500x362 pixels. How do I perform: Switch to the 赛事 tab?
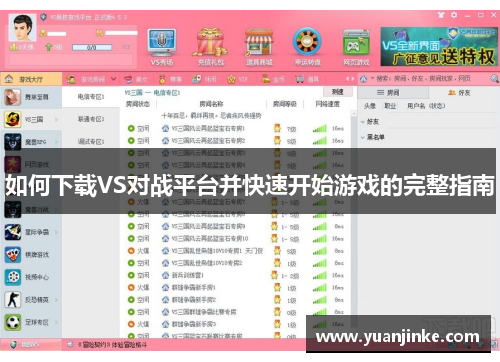tap(170, 79)
